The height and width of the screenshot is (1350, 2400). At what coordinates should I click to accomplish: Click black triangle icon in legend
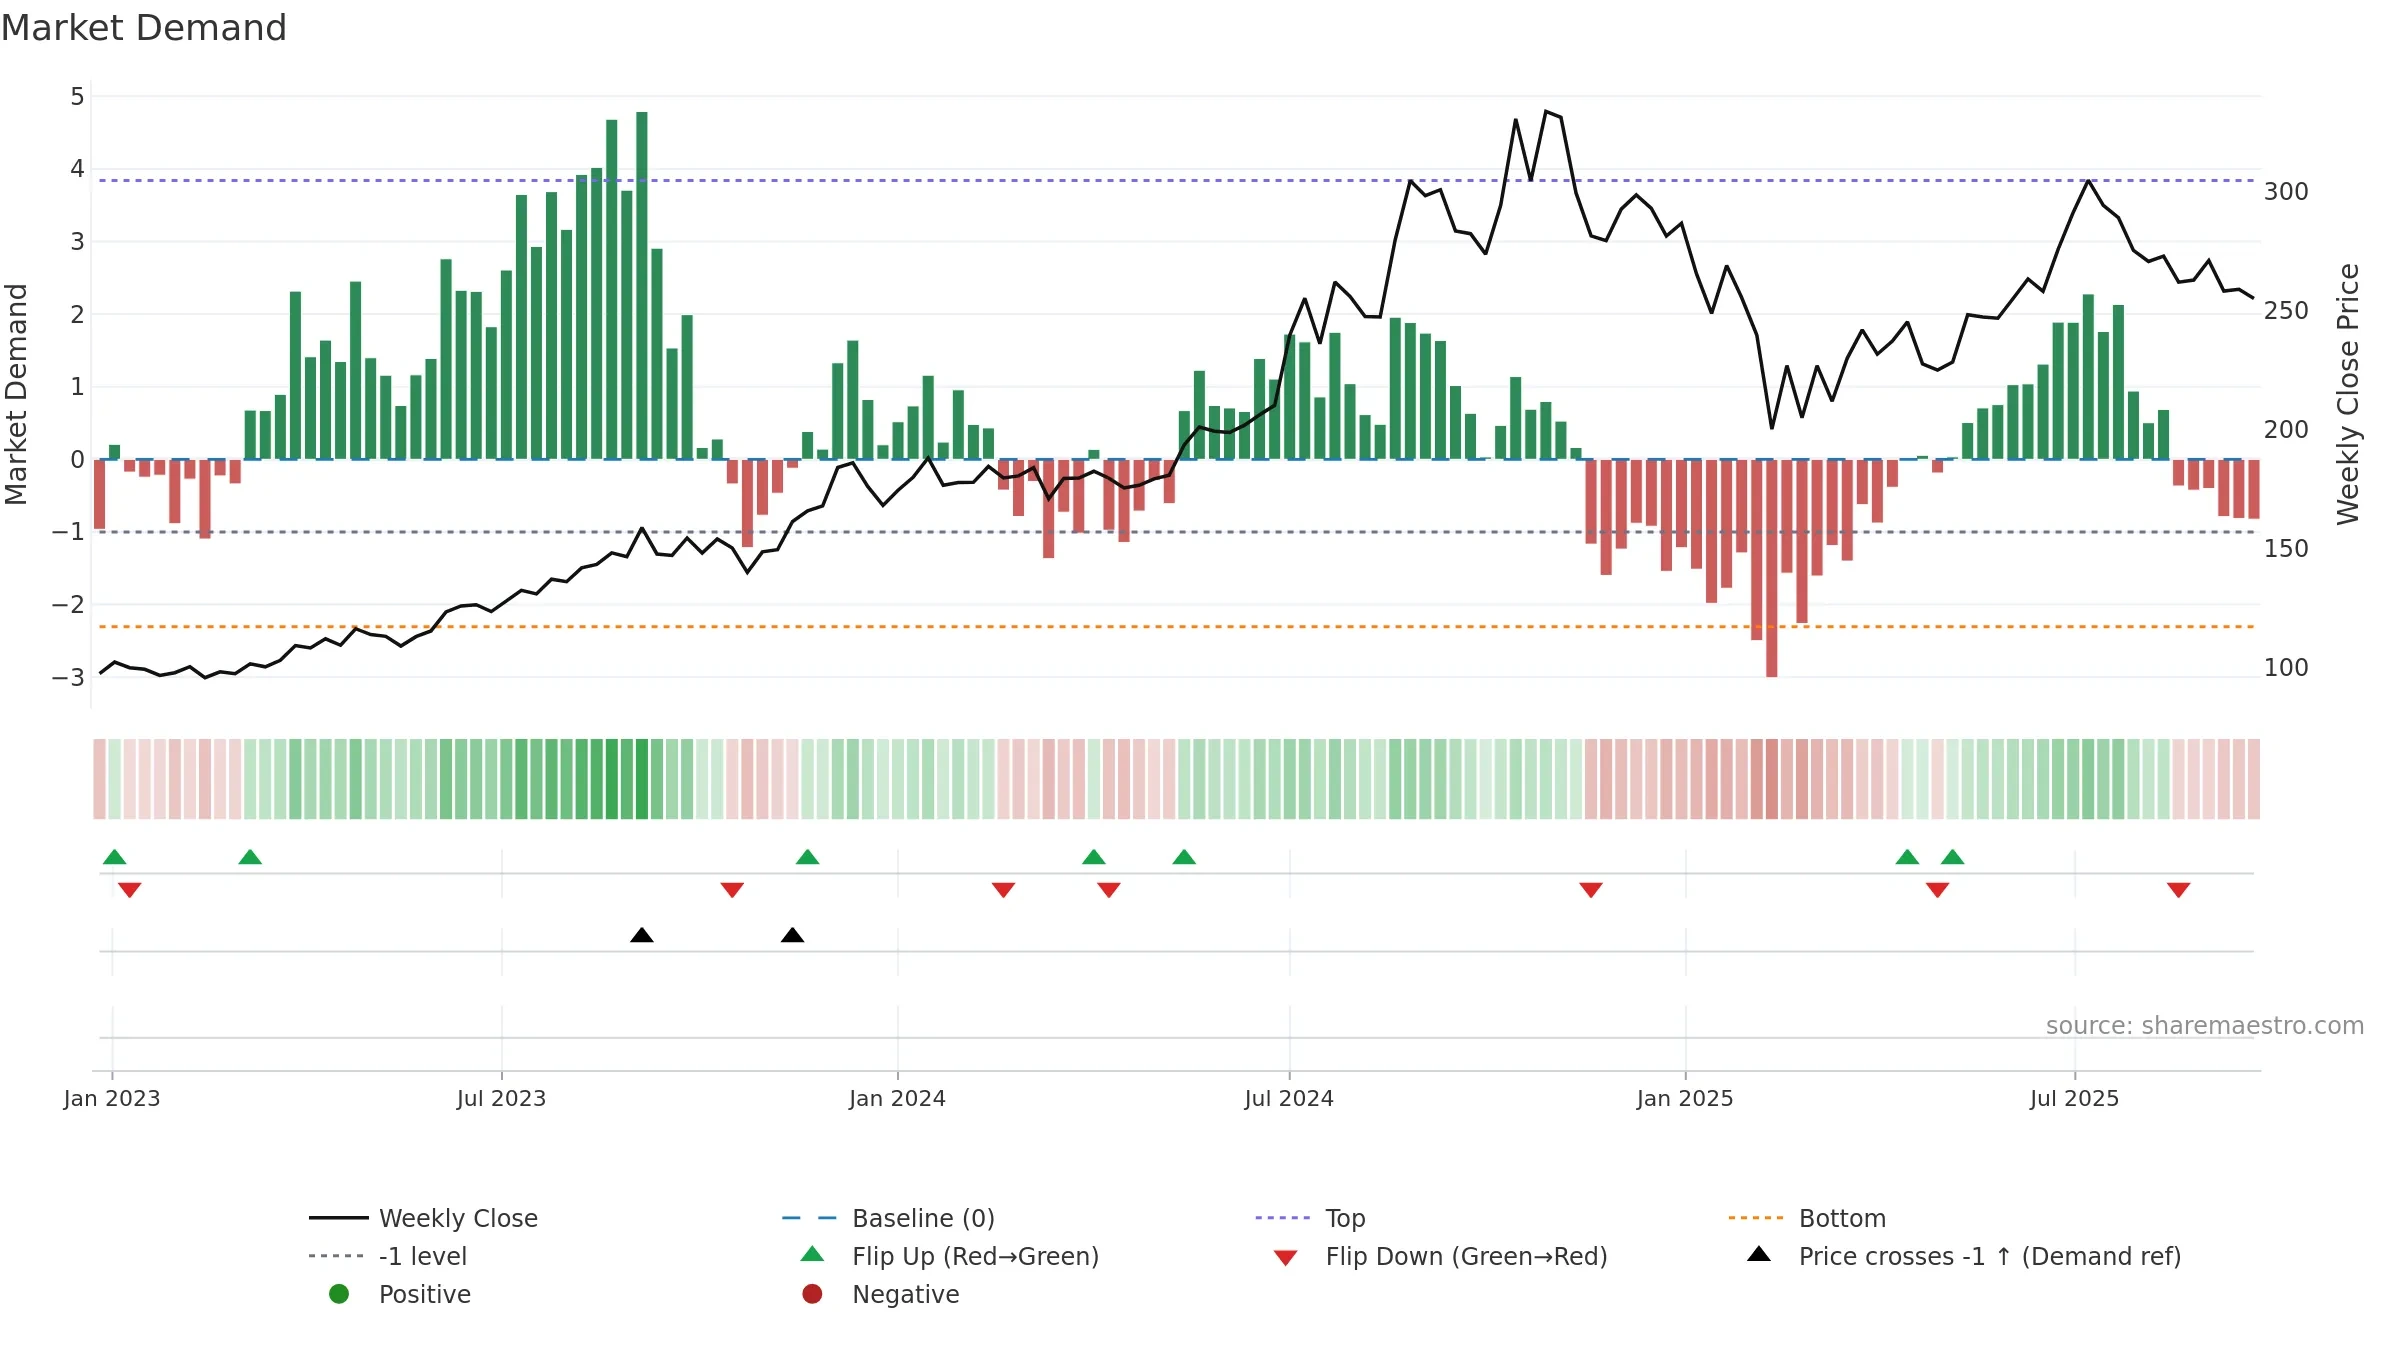[1759, 1254]
